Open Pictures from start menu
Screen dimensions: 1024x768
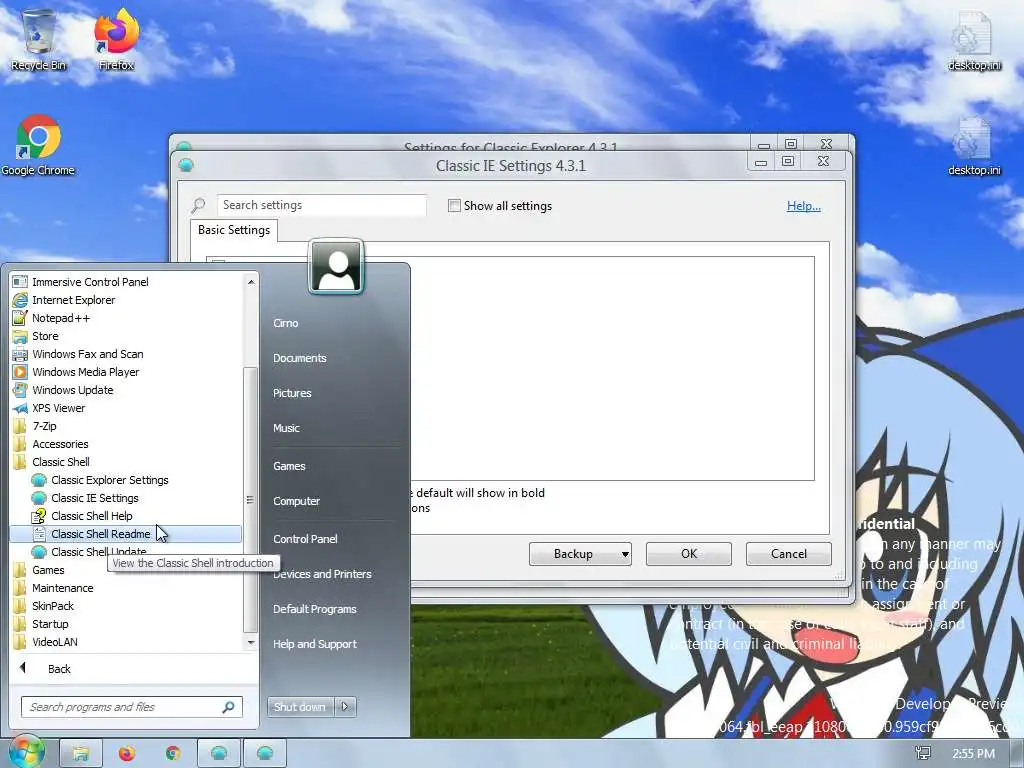pyautogui.click(x=292, y=393)
